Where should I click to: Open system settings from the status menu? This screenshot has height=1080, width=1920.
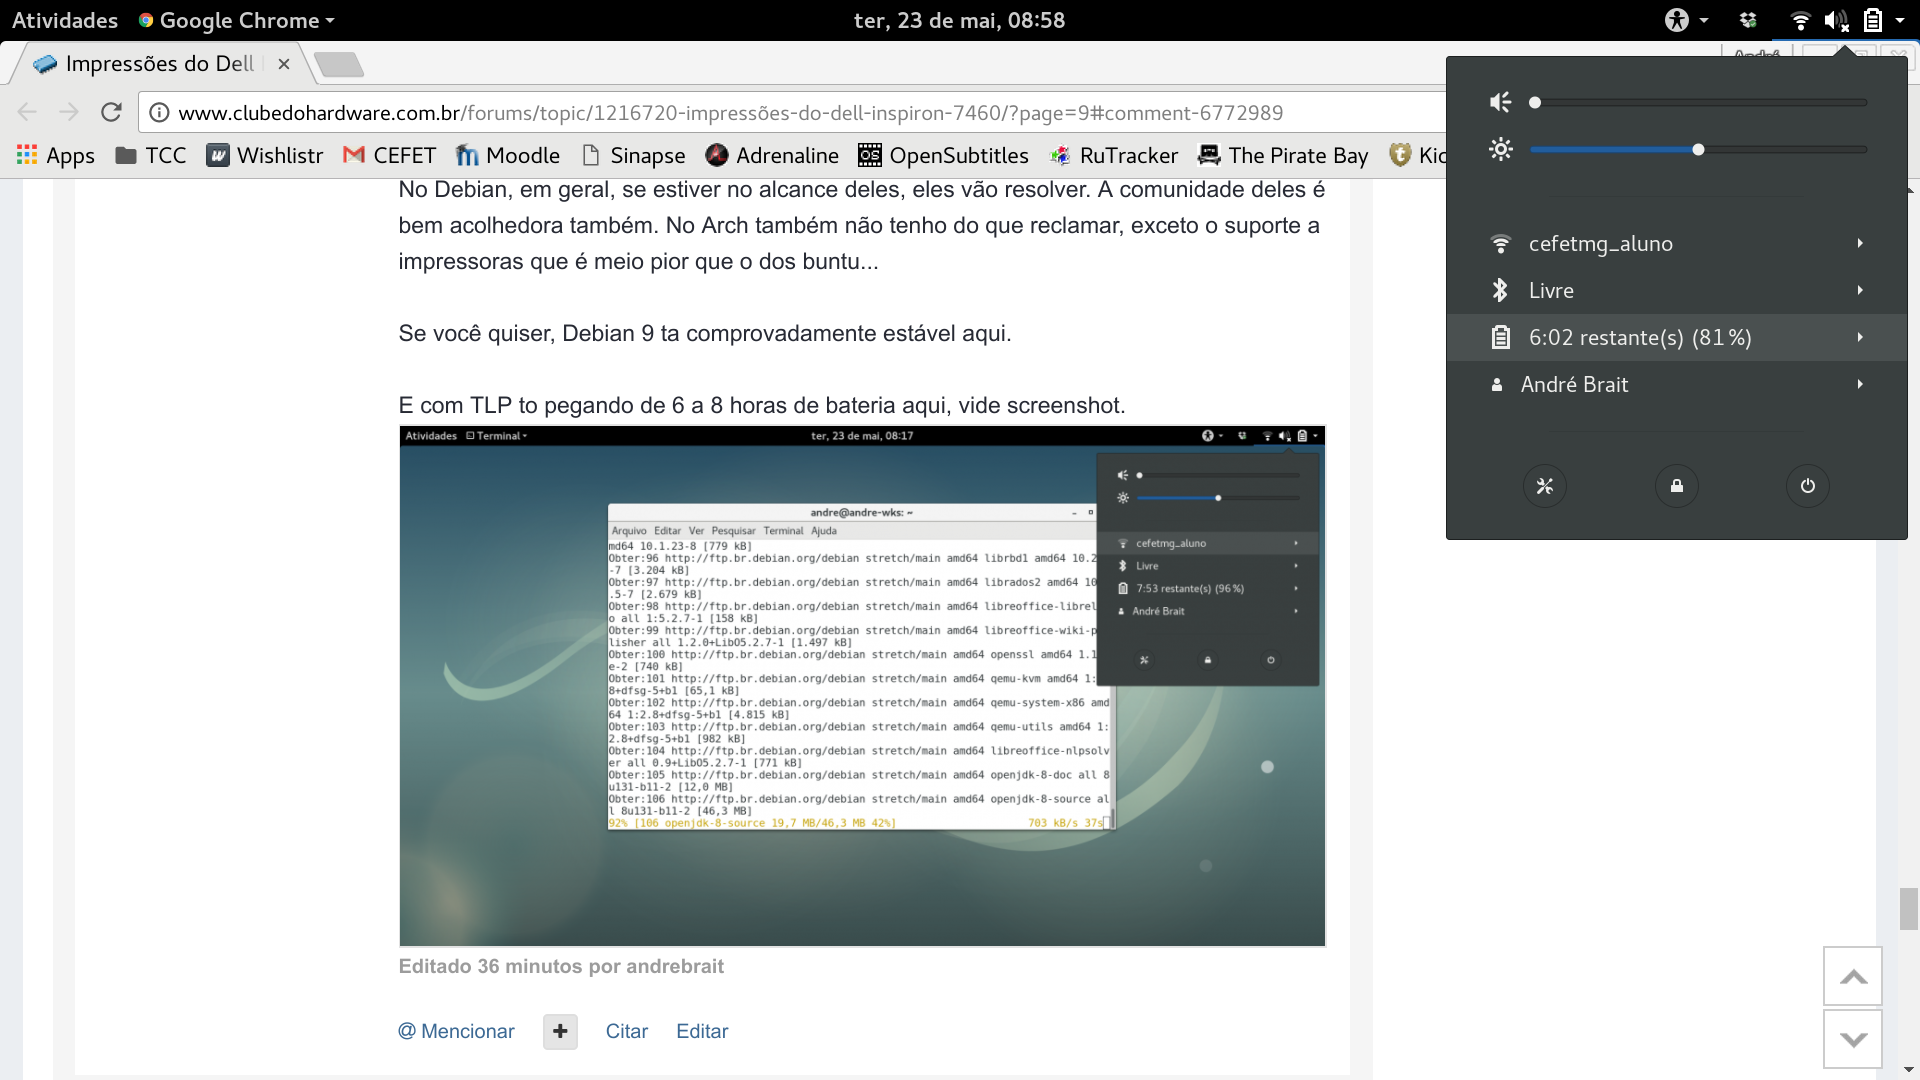[1545, 486]
